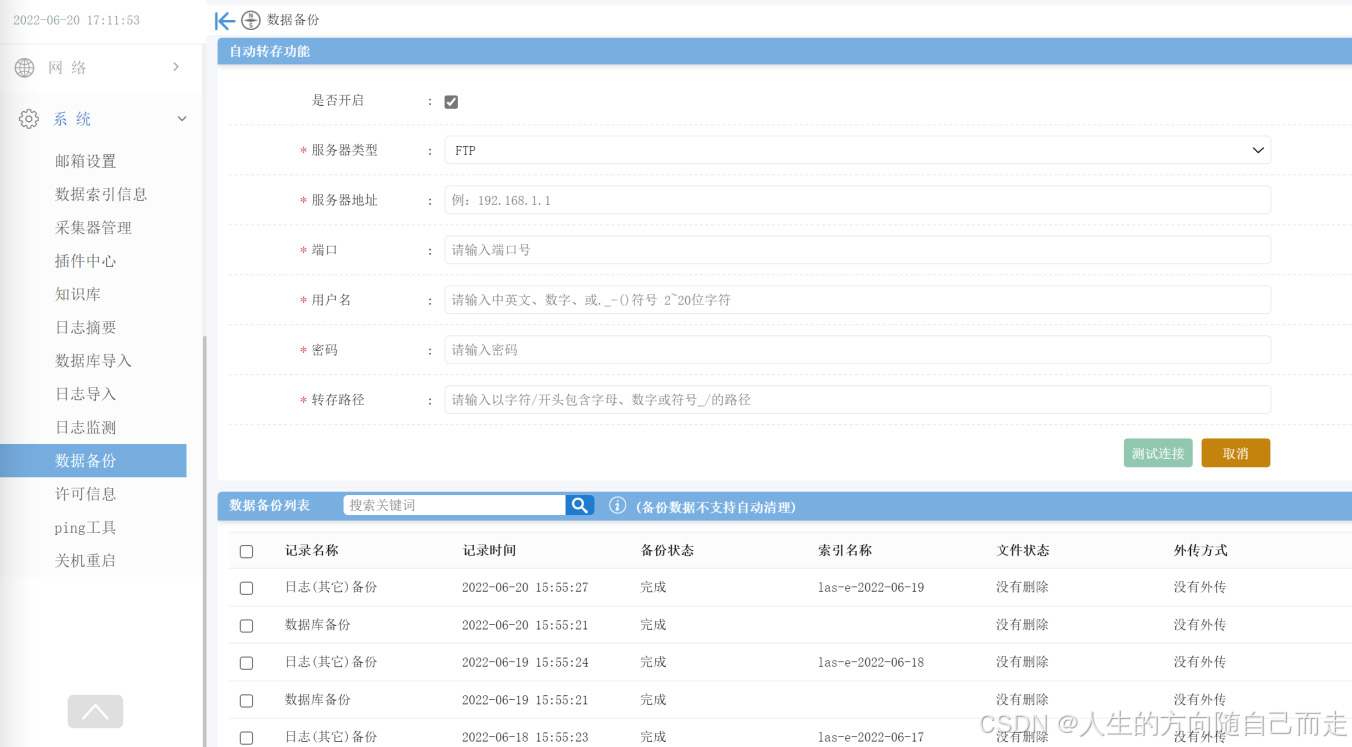Click the info icon beside backup note
The height and width of the screenshot is (747, 1352).
(618, 506)
